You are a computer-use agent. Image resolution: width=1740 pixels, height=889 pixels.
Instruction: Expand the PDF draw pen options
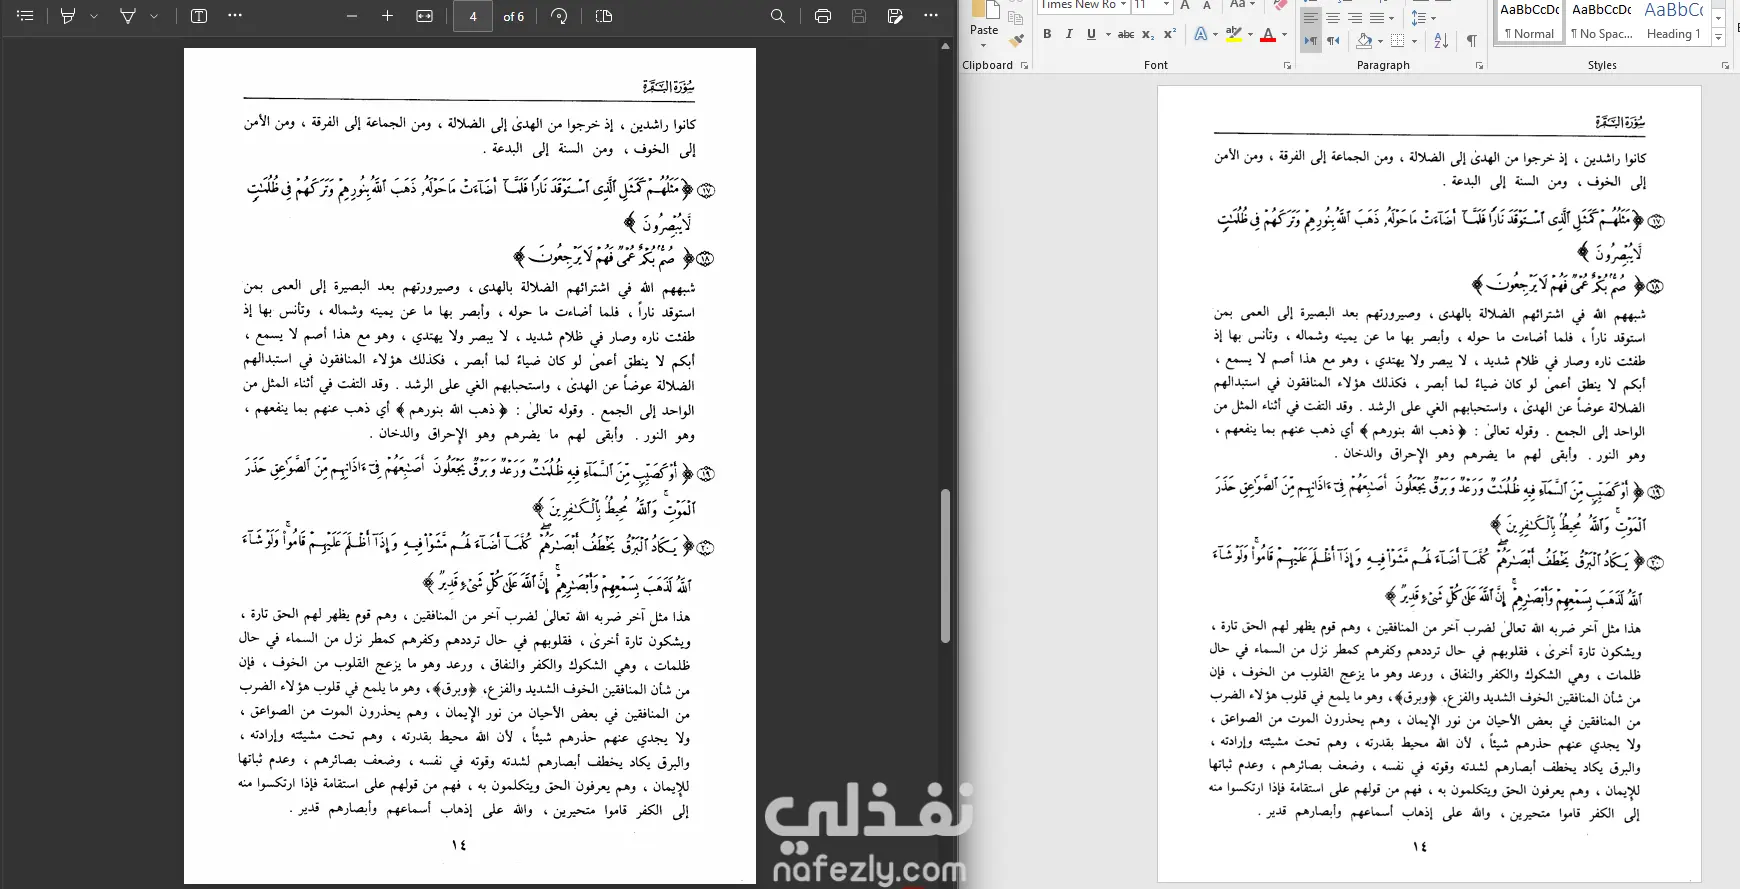coord(154,16)
